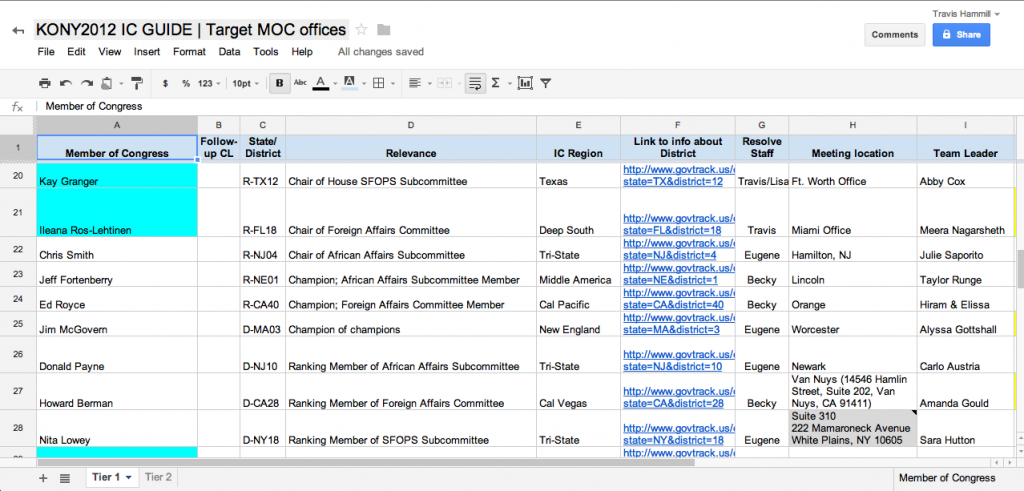1024x491 pixels.
Task: Switch to the Tier 2 sheet tab
Action: (158, 477)
